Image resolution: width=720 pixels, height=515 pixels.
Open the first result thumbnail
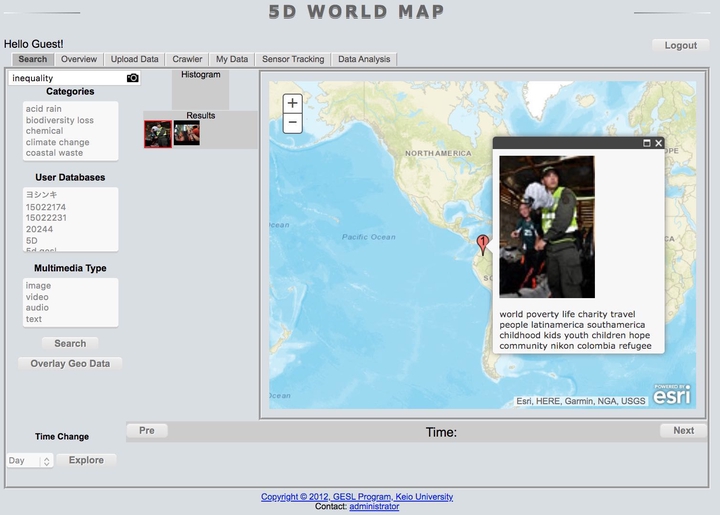point(158,134)
